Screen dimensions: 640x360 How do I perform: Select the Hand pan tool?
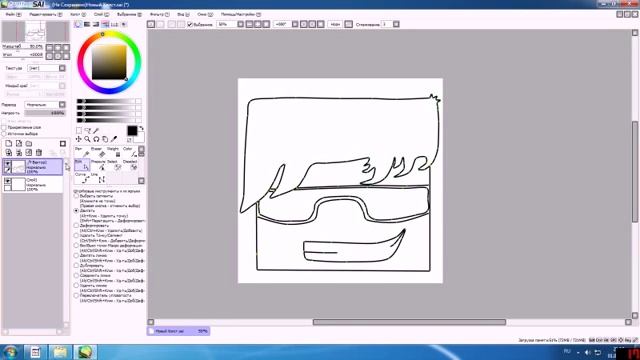pyautogui.click(x=105, y=140)
